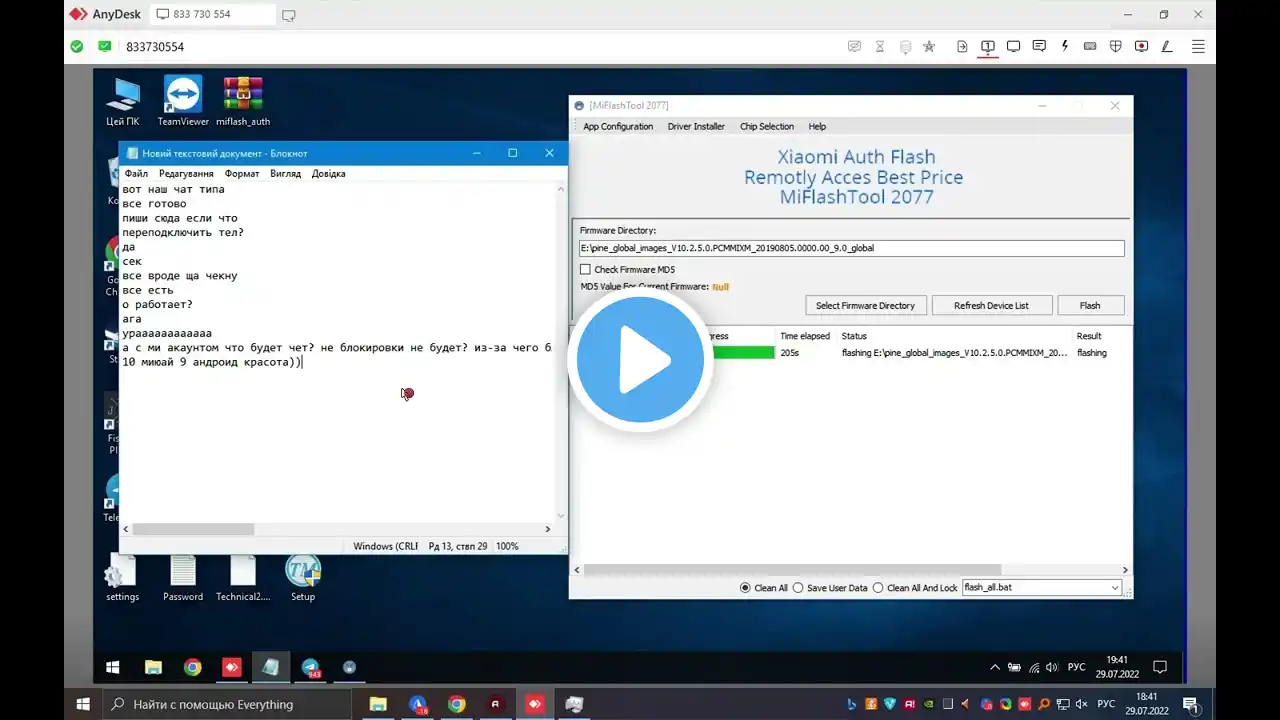Launch the Setup desktop icon
Image resolution: width=1280 pixels, height=720 pixels.
(303, 579)
